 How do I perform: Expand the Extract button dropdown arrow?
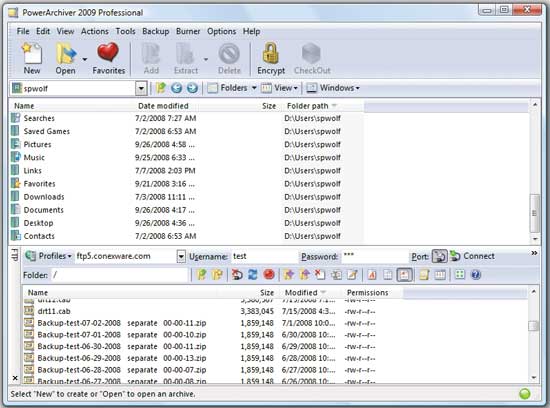point(206,59)
